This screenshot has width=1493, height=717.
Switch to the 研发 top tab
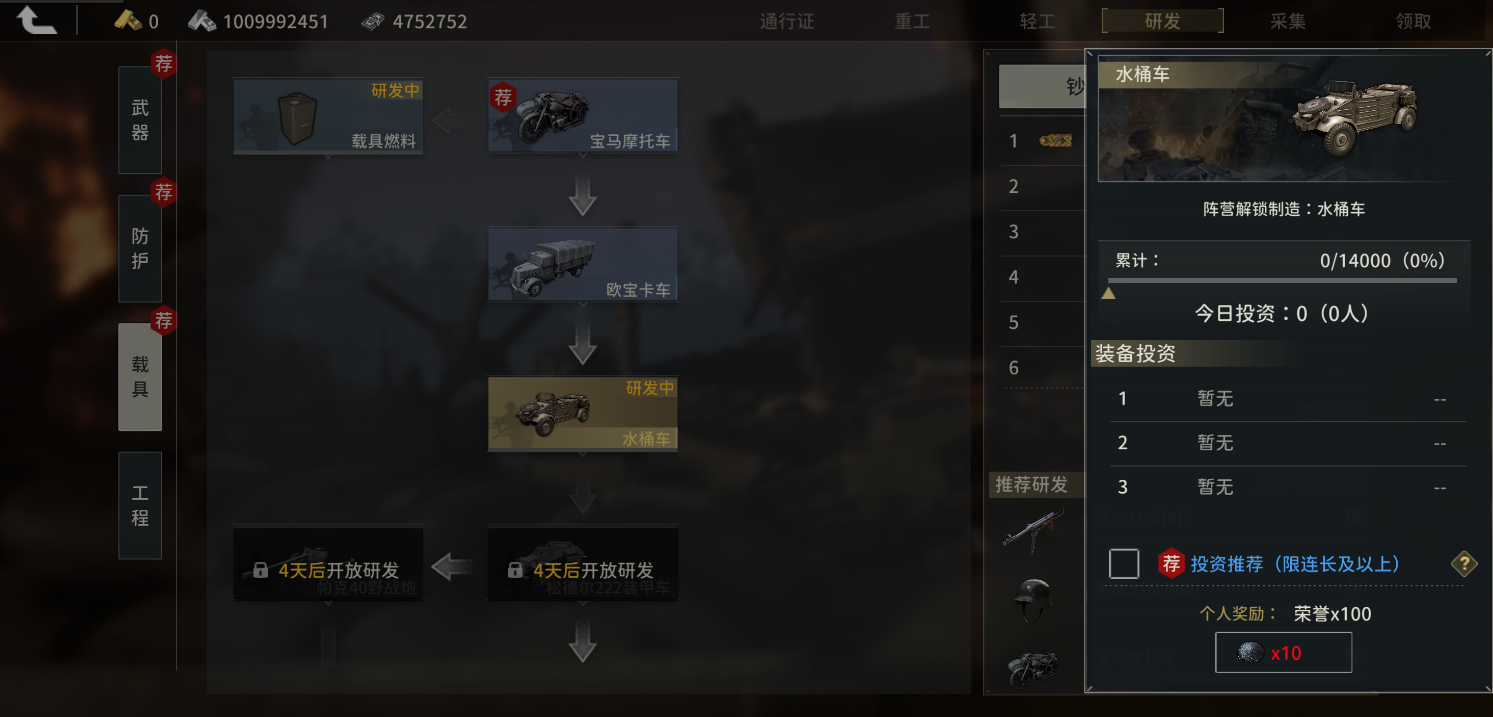click(x=1163, y=21)
